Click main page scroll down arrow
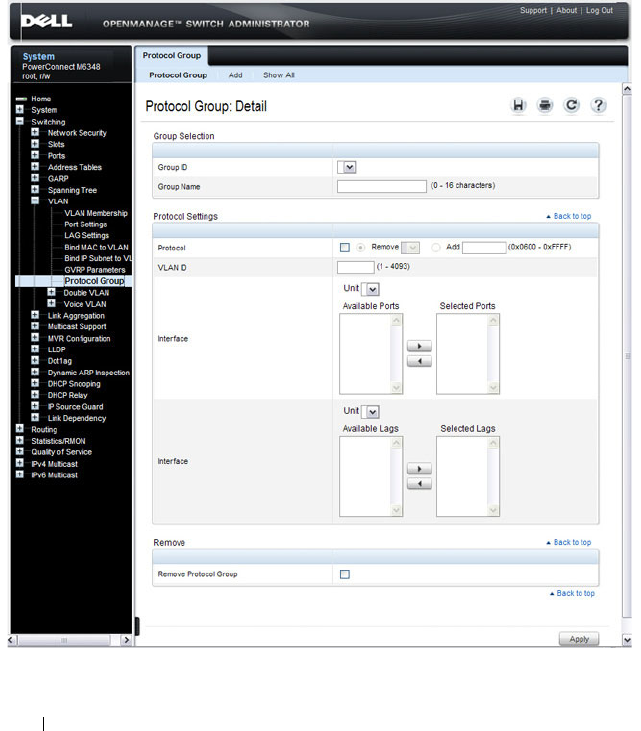The height and width of the screenshot is (731, 641). pos(627,640)
